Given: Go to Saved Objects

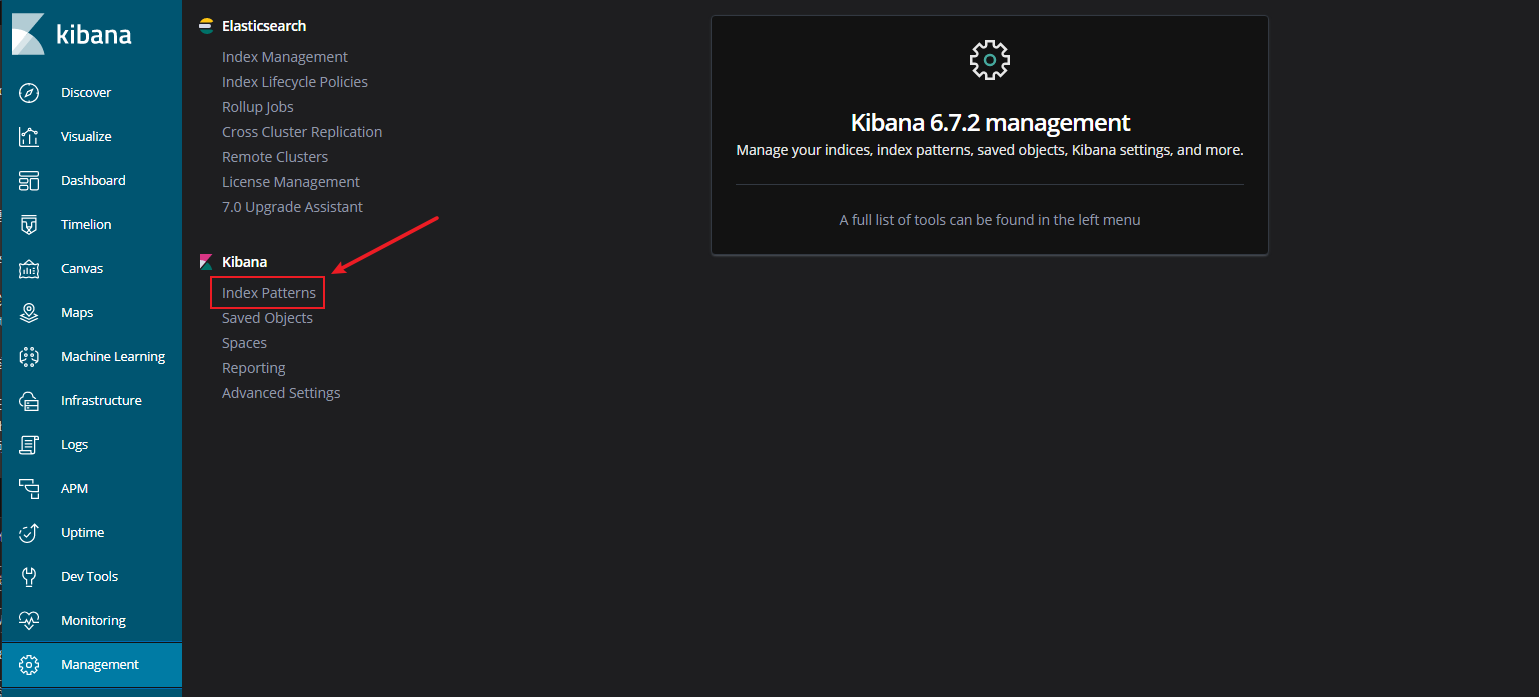Looking at the screenshot, I should pyautogui.click(x=267, y=318).
